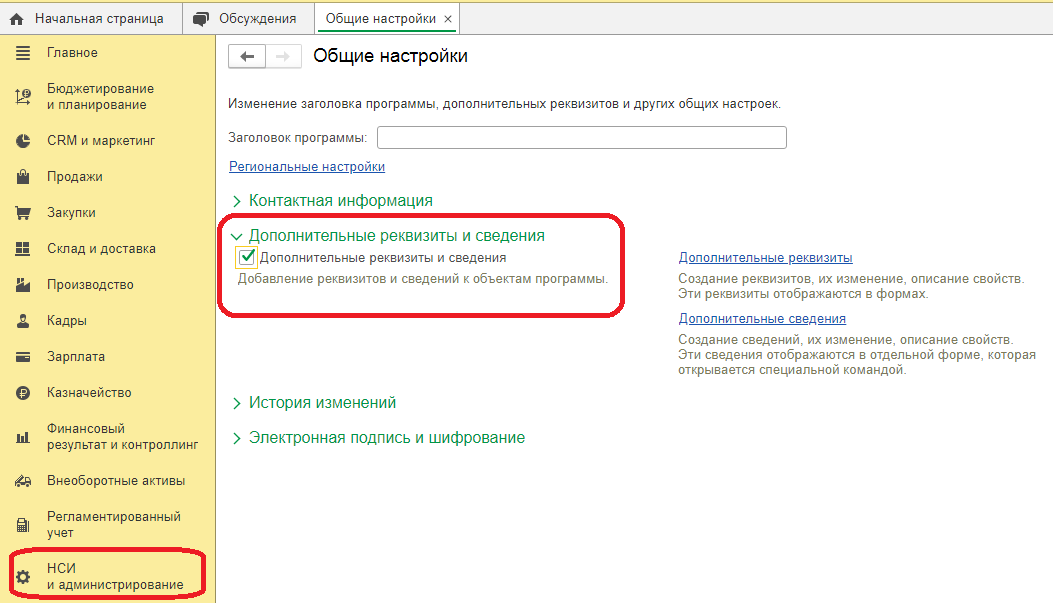Click the Общие настройки page heading
The width and height of the screenshot is (1053, 603).
click(390, 56)
